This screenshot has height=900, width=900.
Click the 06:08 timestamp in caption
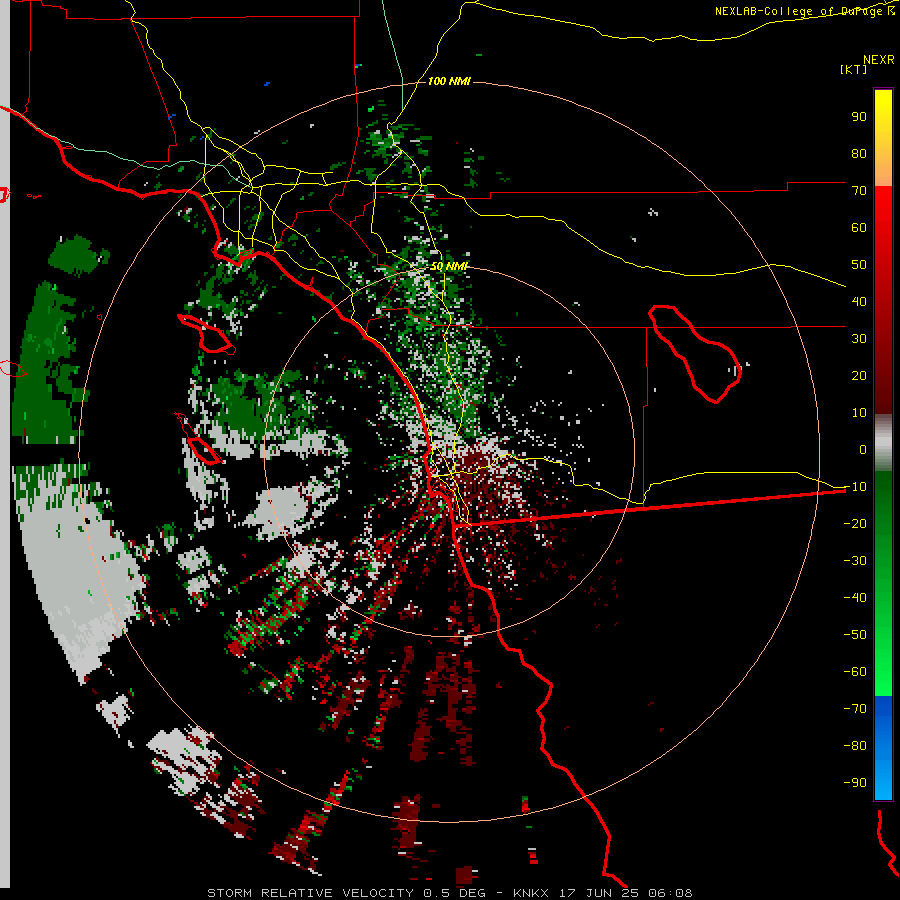670,893
